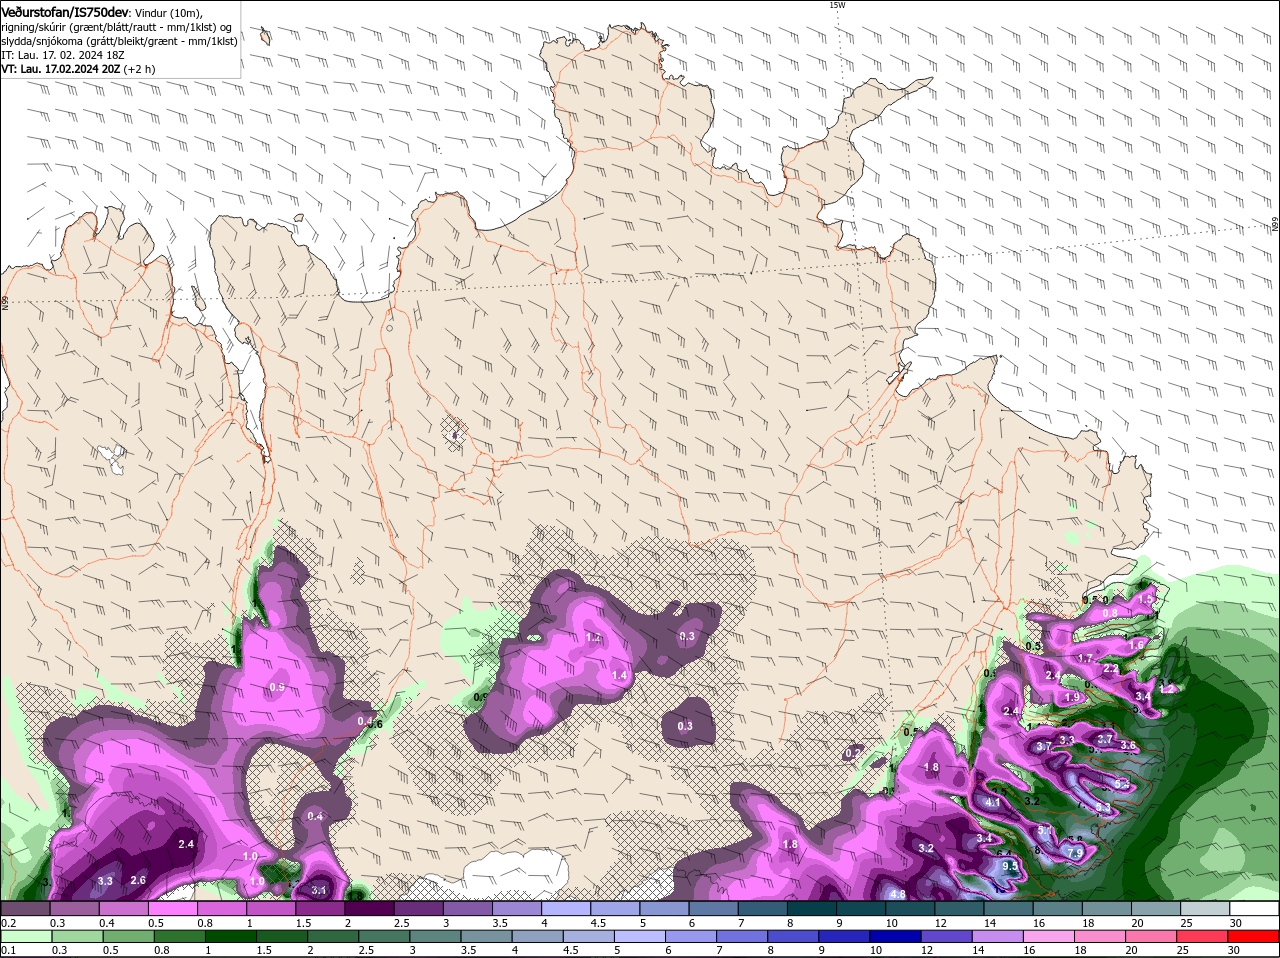Click the 4.1 snow value on map
This screenshot has height=958, width=1280.
[x=993, y=803]
